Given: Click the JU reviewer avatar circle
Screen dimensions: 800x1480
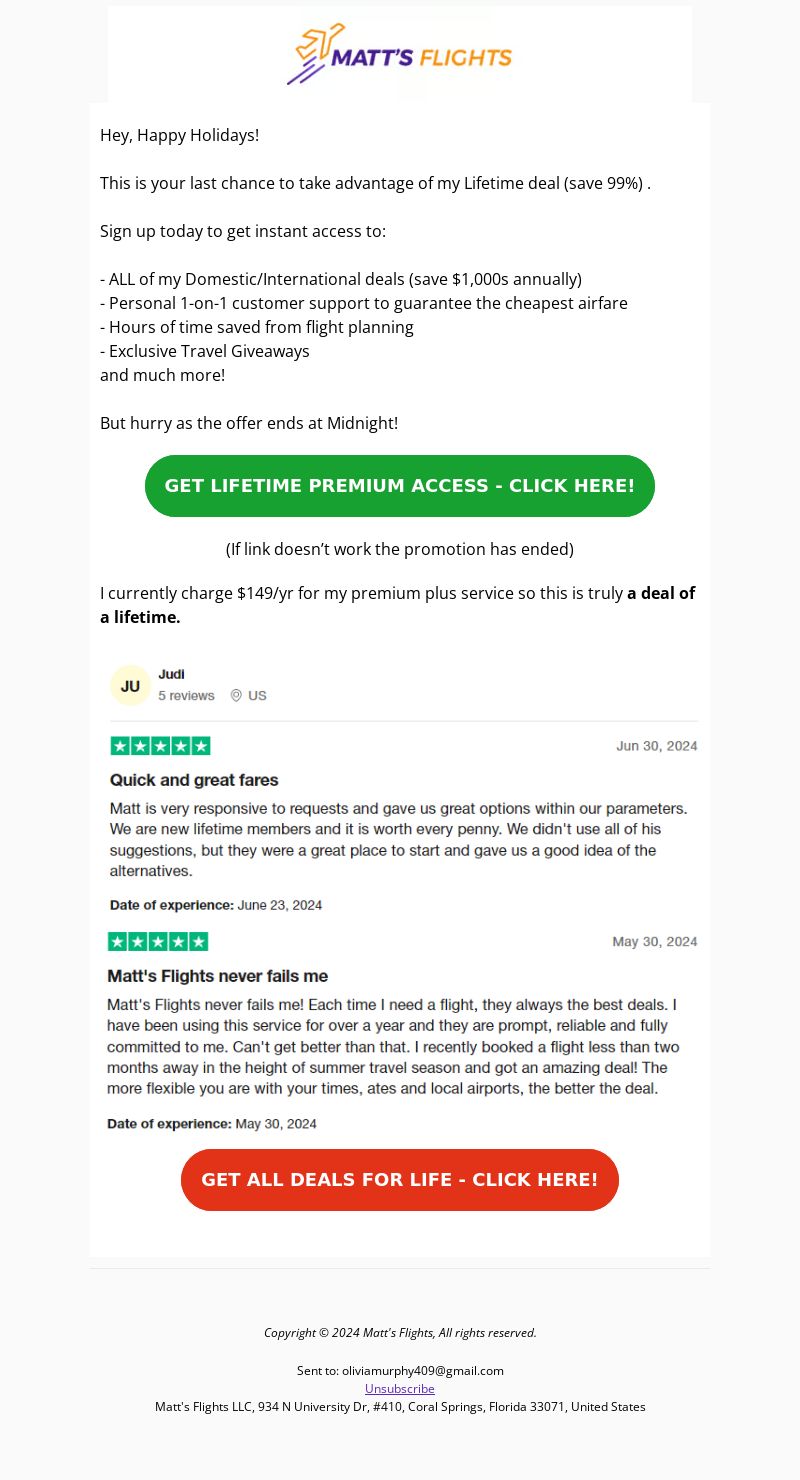Looking at the screenshot, I should [130, 686].
